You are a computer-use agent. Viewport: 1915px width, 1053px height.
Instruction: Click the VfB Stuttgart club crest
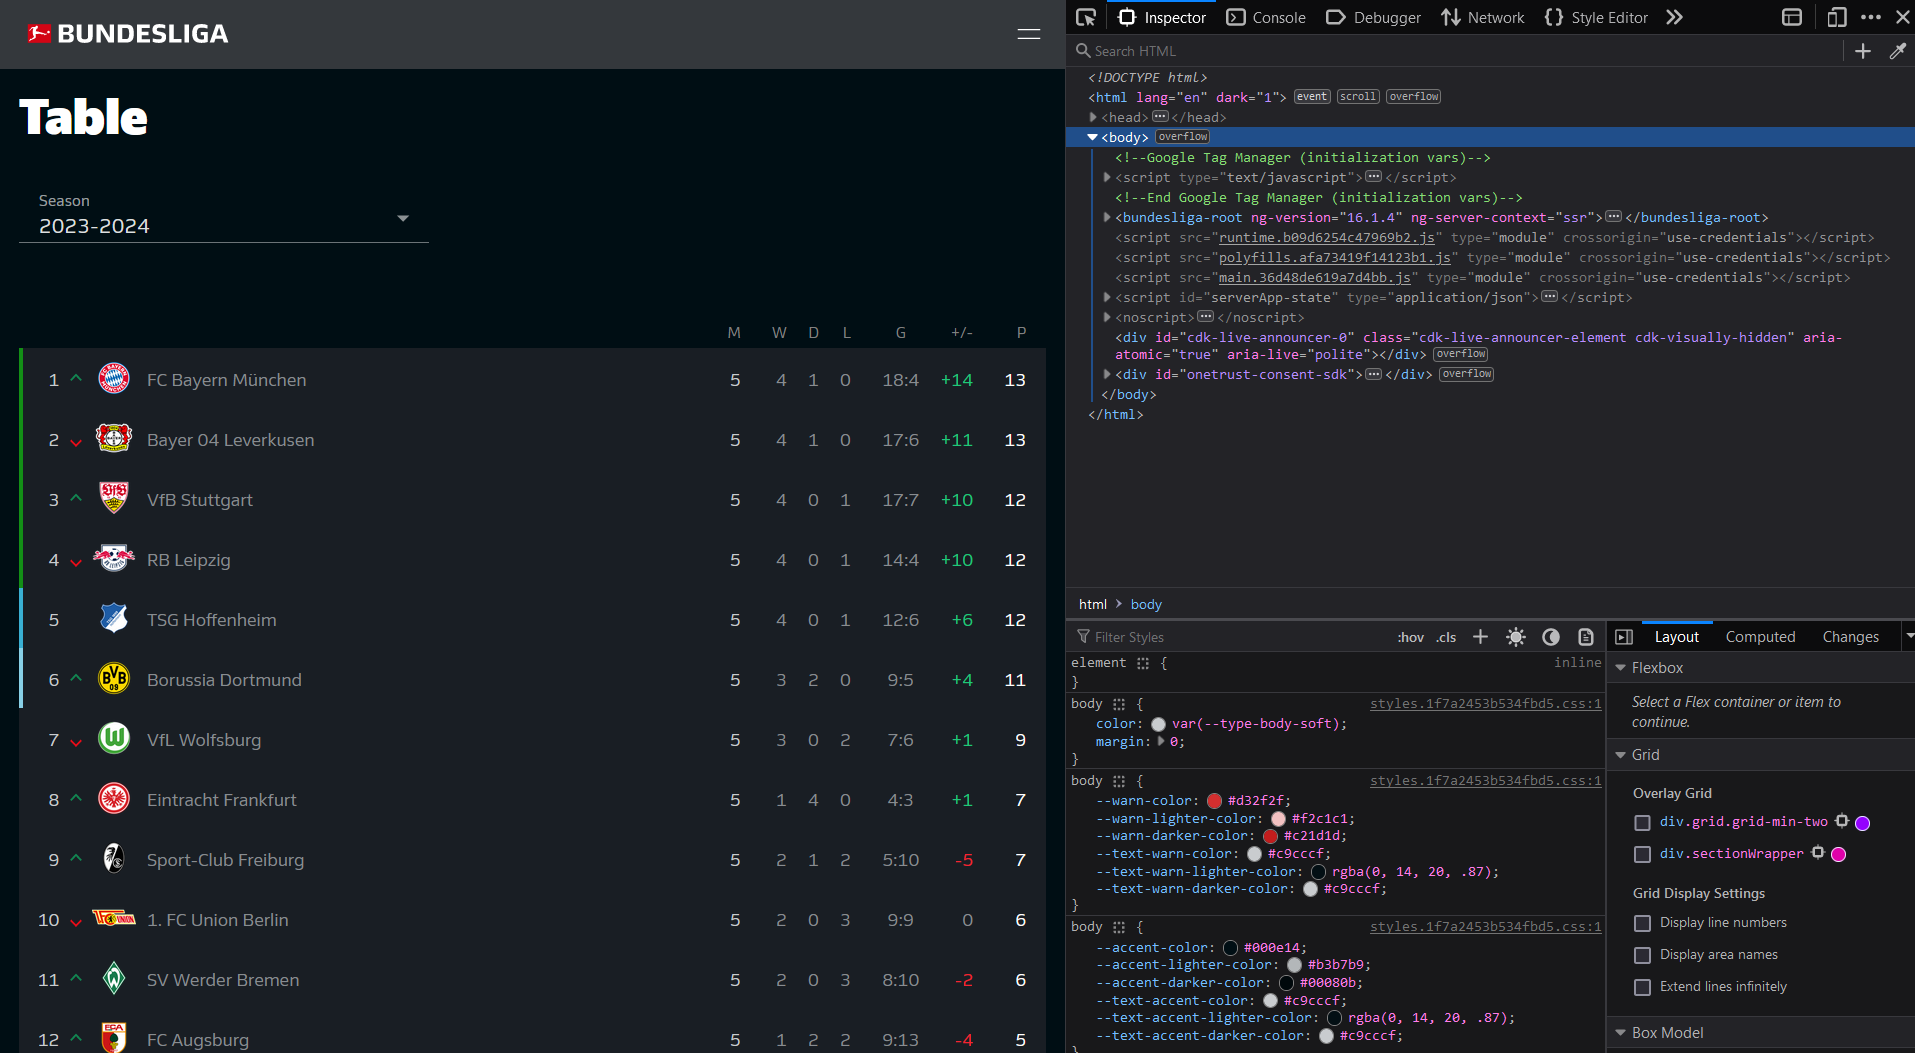tap(114, 498)
